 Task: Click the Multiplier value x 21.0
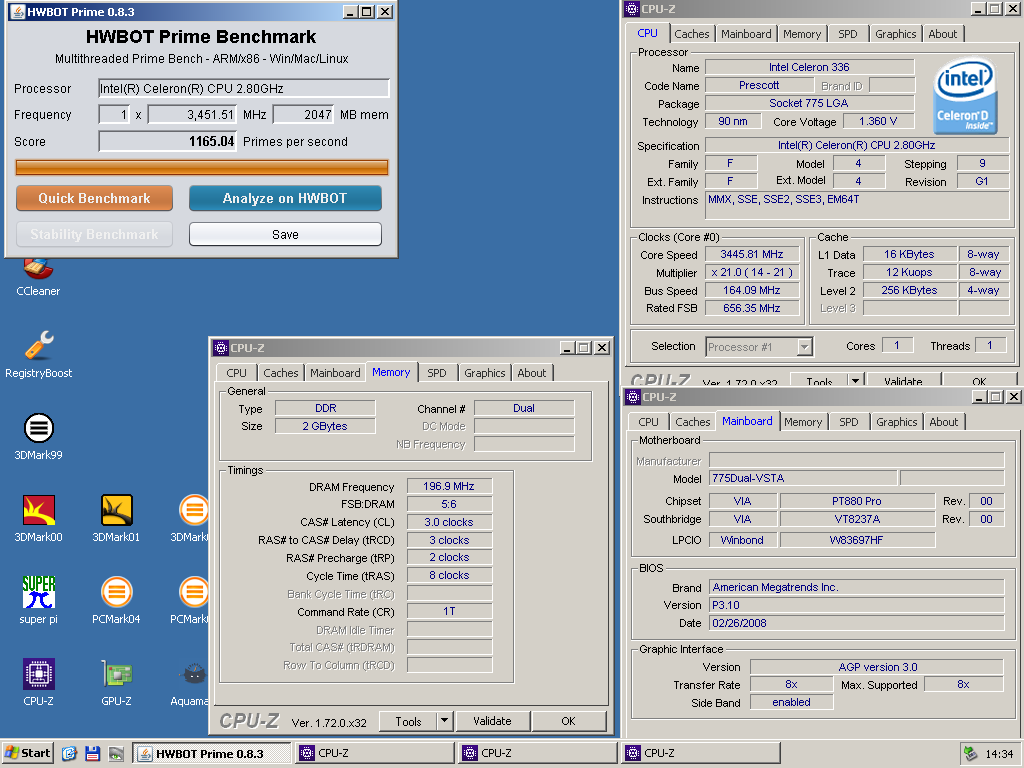(x=752, y=272)
